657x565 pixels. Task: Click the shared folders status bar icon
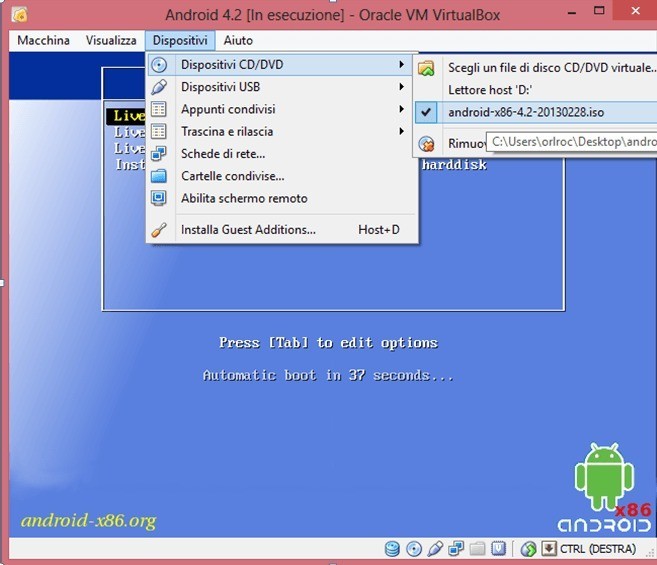477,549
